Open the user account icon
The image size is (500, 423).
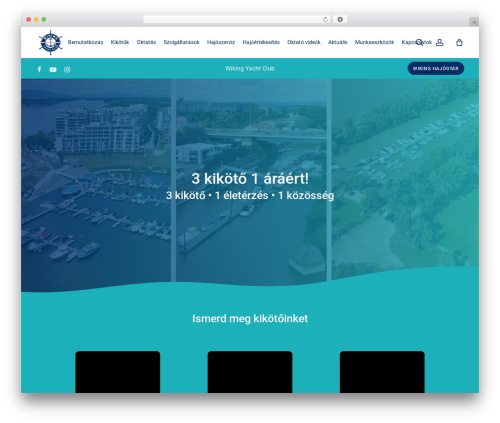click(x=440, y=42)
